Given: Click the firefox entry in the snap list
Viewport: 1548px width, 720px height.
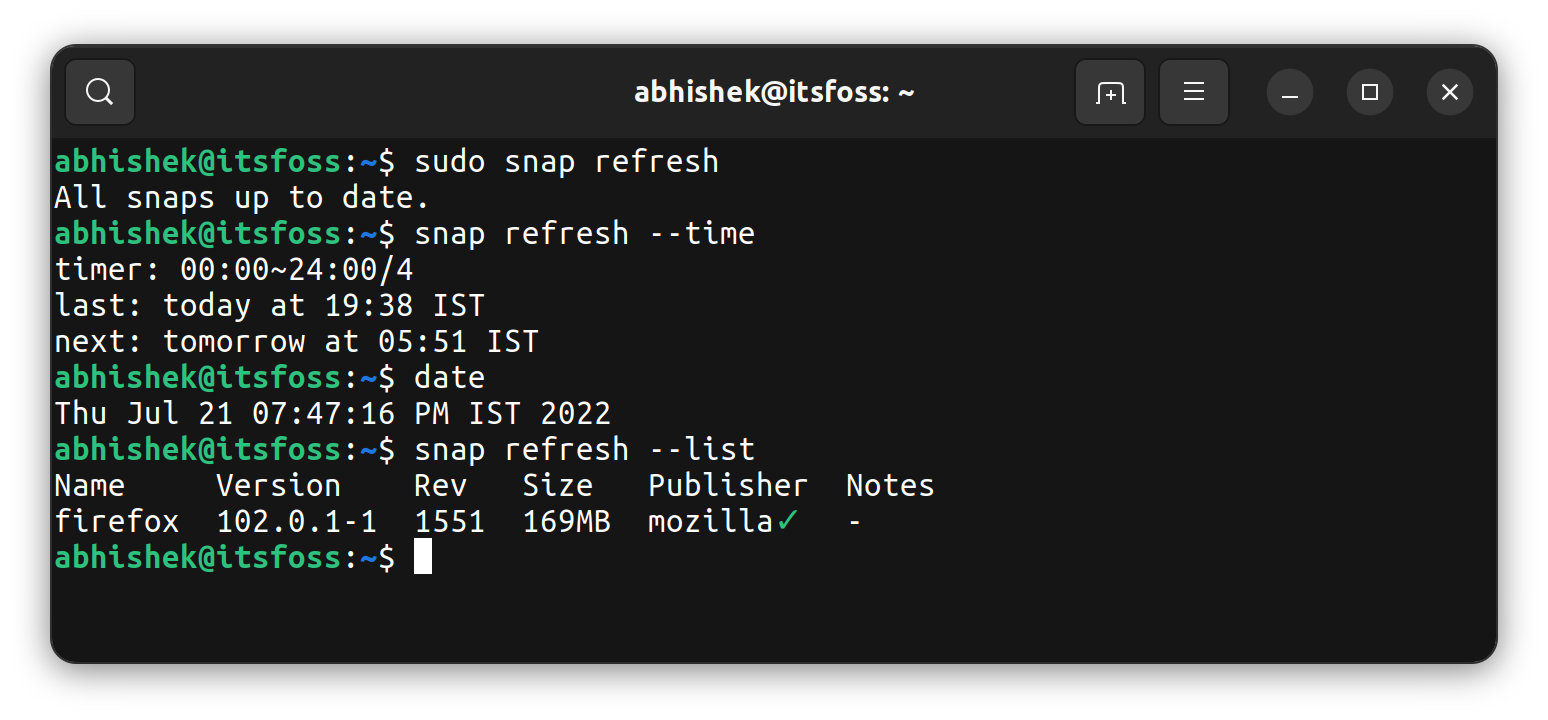Looking at the screenshot, I should click(x=117, y=521).
